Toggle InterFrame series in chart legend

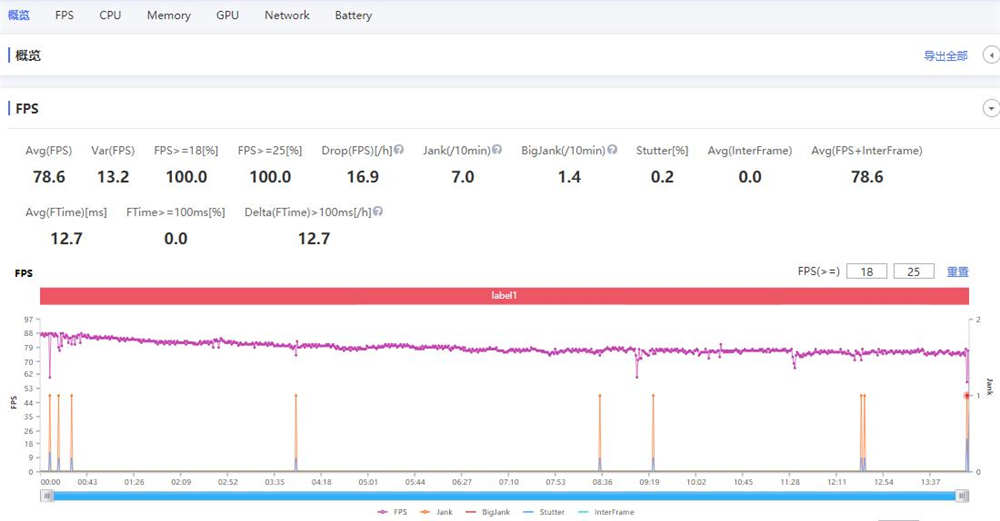tap(606, 512)
